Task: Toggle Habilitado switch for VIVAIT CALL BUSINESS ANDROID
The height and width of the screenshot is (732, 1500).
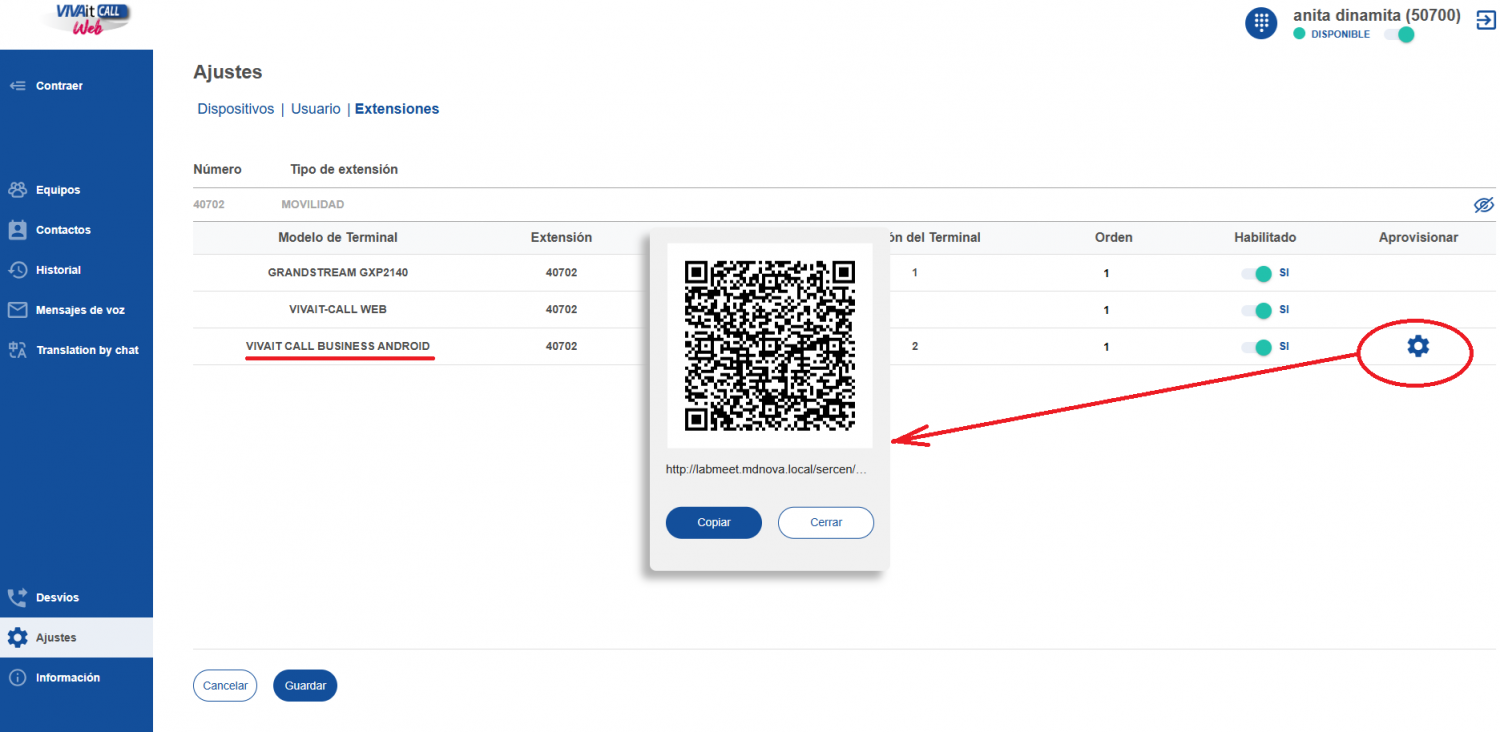Action: pyautogui.click(x=1256, y=347)
